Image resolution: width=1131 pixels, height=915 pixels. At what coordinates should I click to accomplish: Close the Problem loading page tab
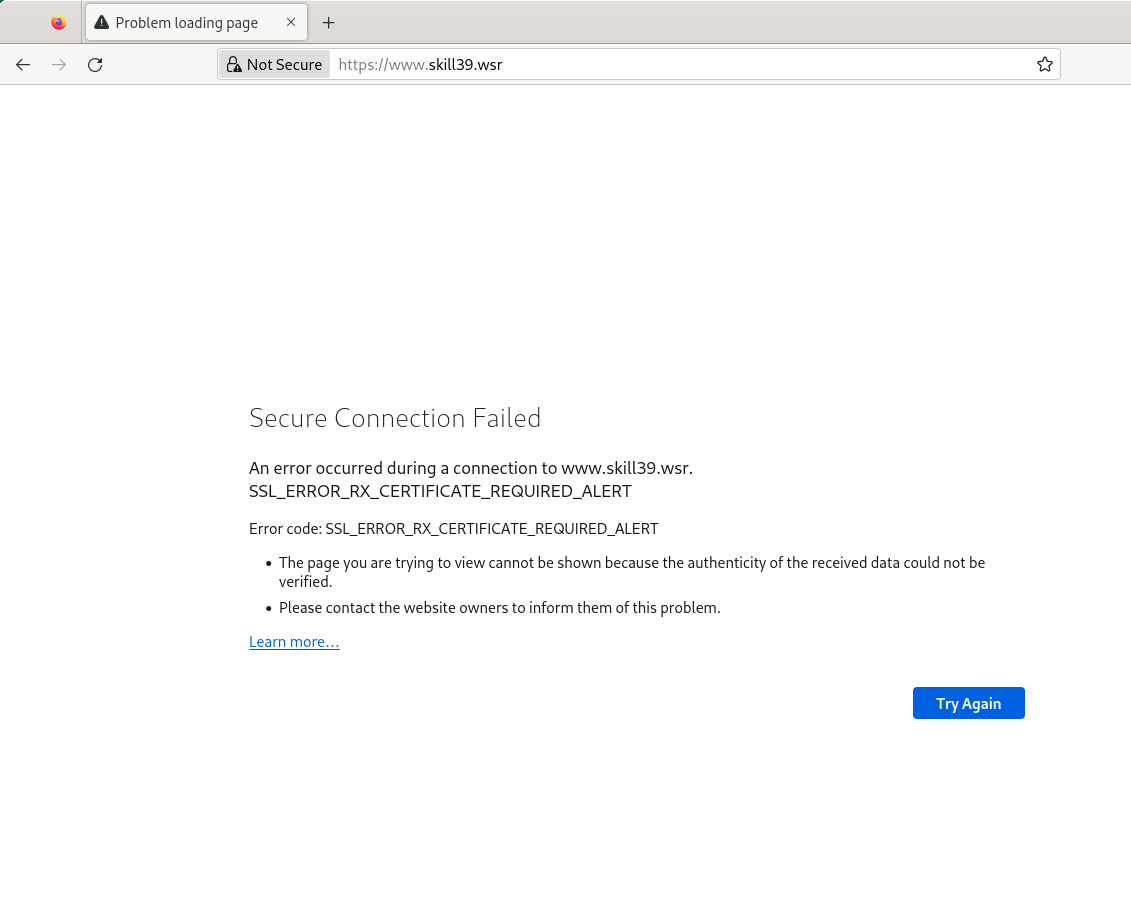pyautogui.click(x=291, y=22)
